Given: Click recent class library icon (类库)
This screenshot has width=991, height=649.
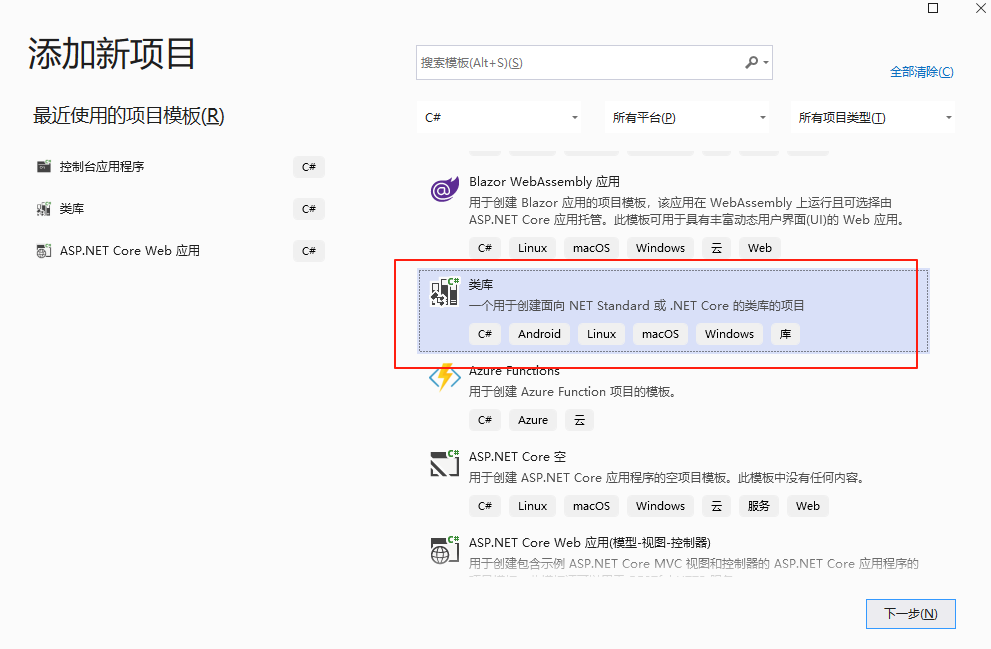Looking at the screenshot, I should [x=44, y=209].
